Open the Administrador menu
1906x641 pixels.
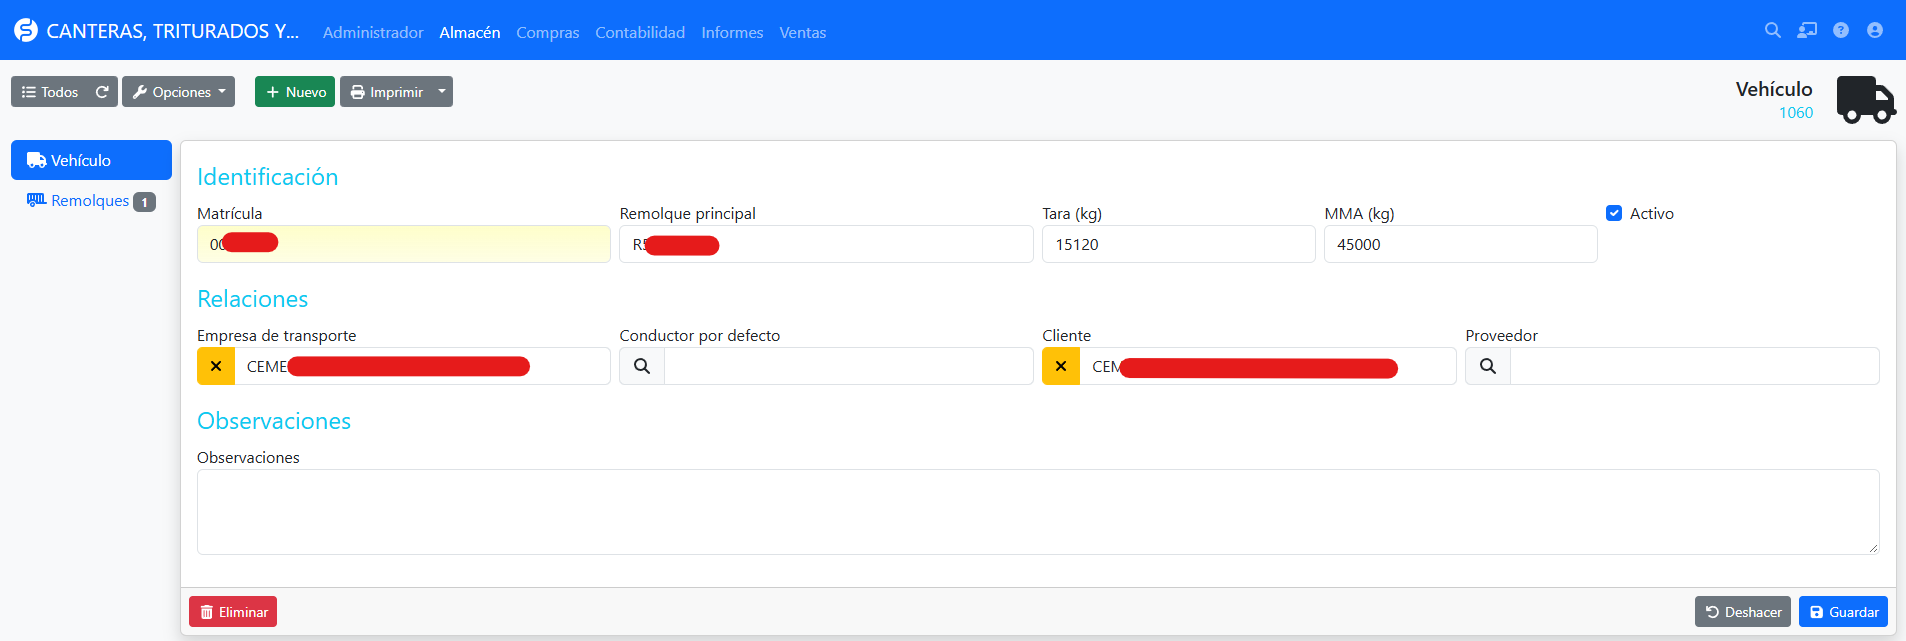click(x=373, y=32)
